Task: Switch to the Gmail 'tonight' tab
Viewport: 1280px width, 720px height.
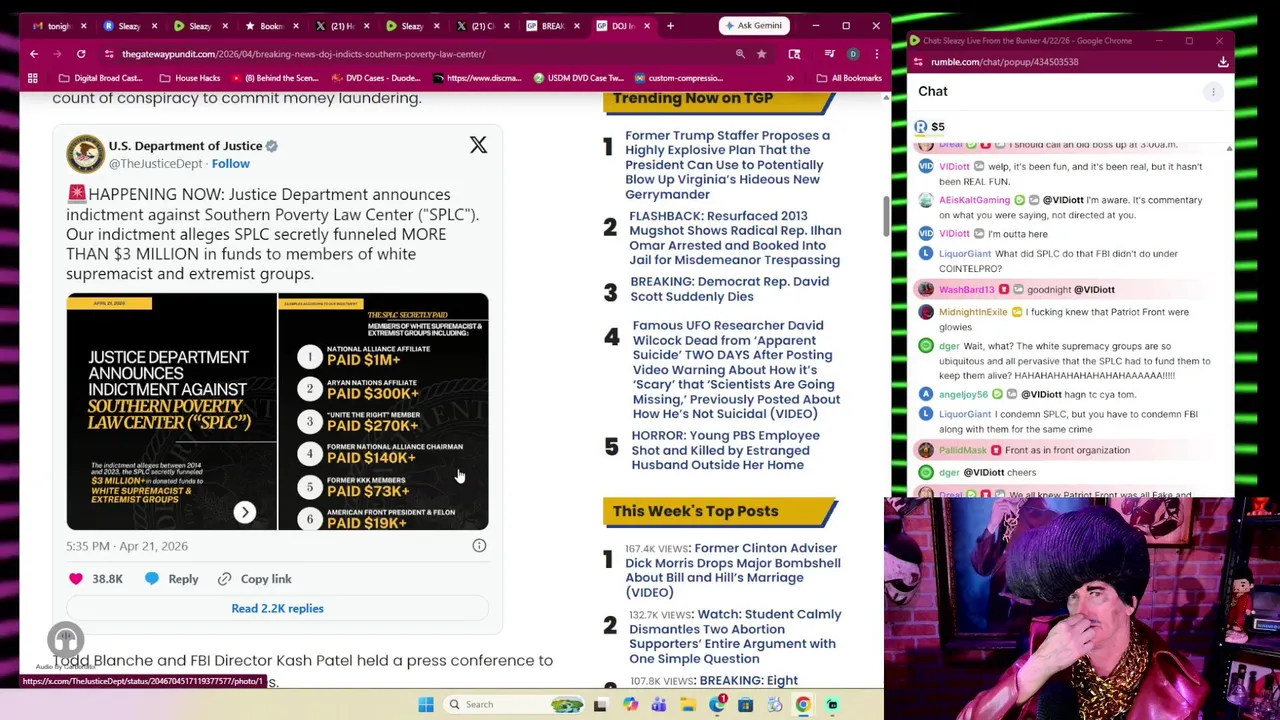Action: pyautogui.click(x=57, y=26)
